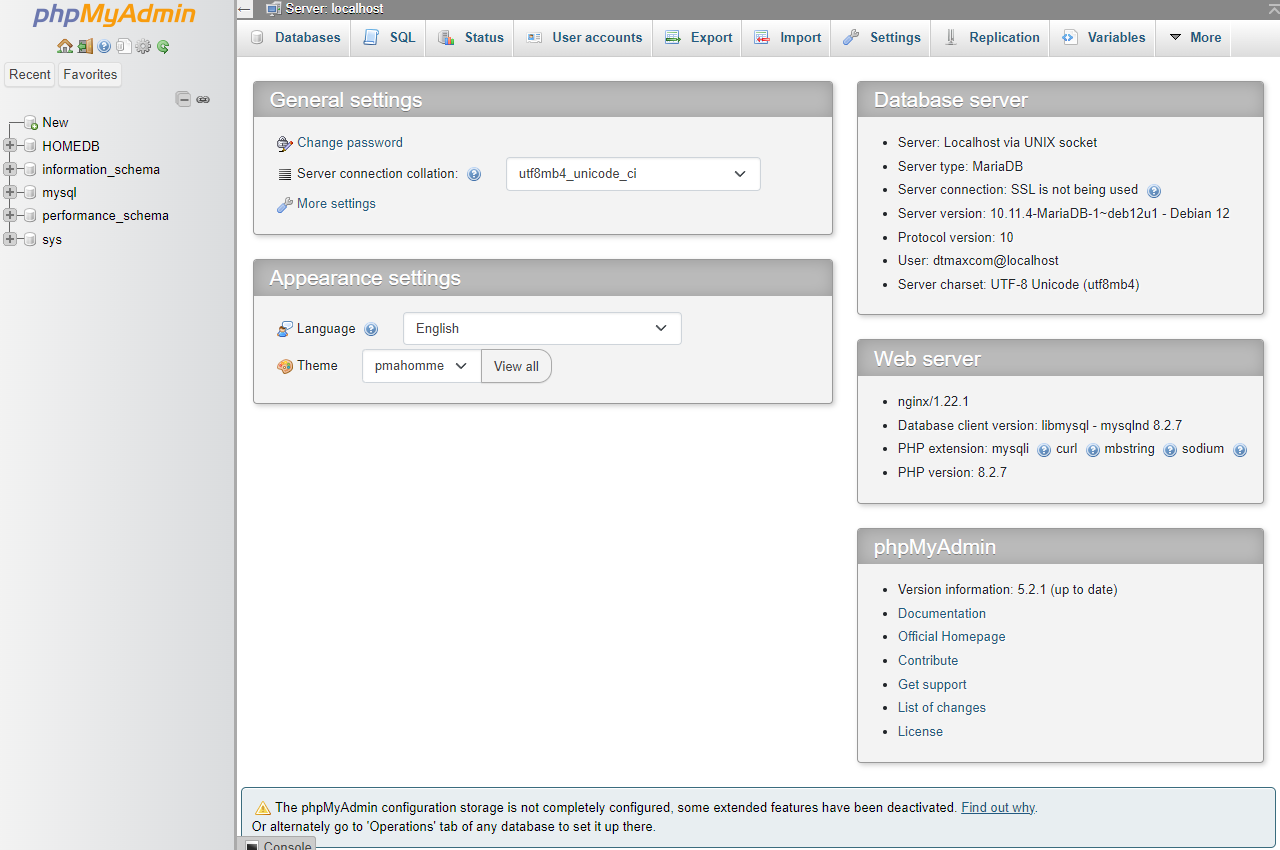Select the information_schema database name
The width and height of the screenshot is (1280, 850).
tap(101, 170)
